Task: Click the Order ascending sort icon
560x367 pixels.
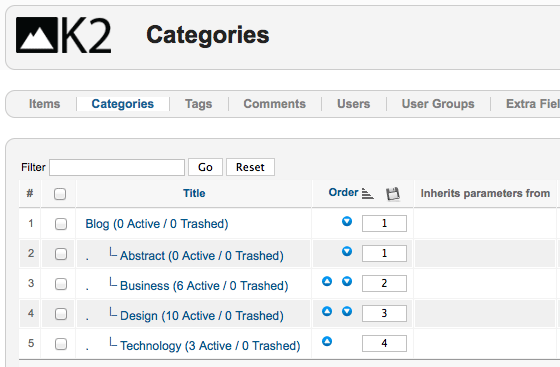Action: [368, 193]
